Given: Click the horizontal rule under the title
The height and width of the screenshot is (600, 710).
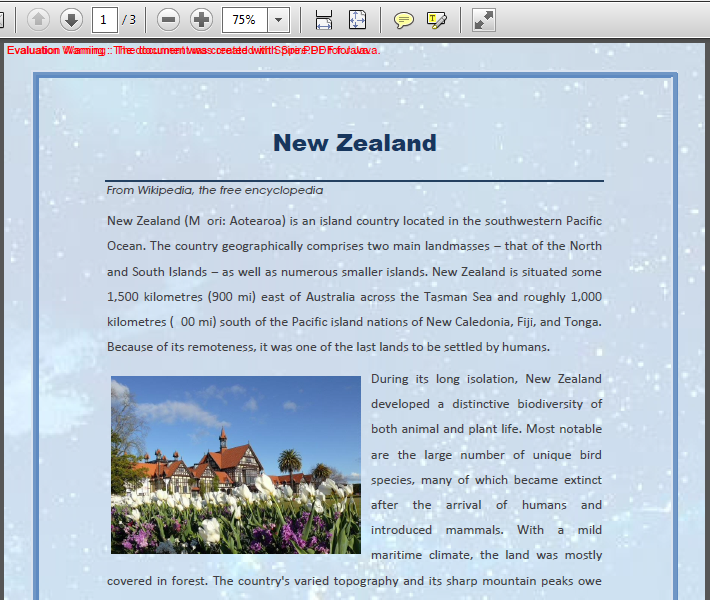Looking at the screenshot, I should [x=354, y=181].
